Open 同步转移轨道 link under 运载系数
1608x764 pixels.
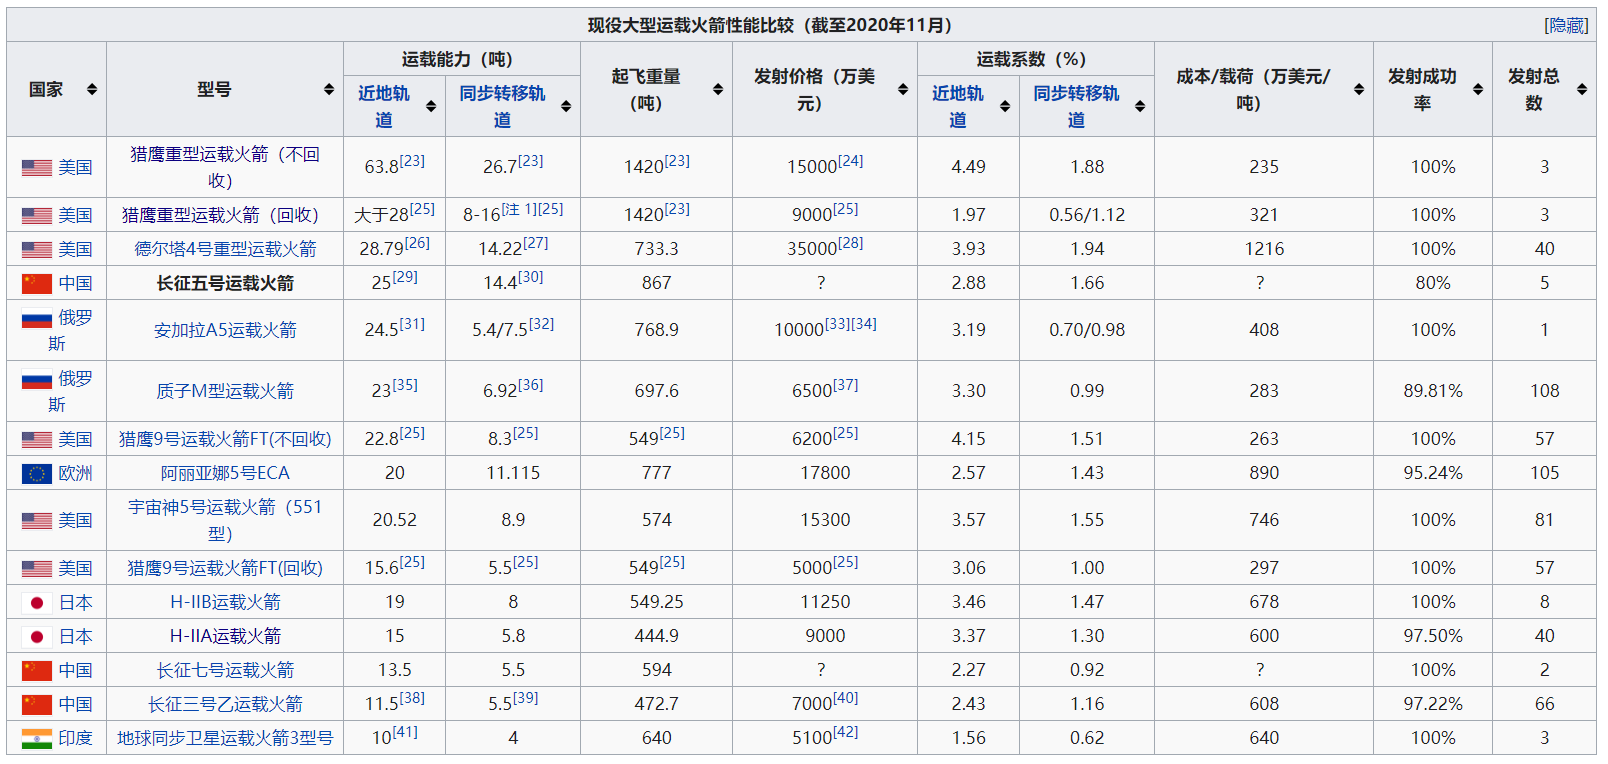[x=1076, y=106]
